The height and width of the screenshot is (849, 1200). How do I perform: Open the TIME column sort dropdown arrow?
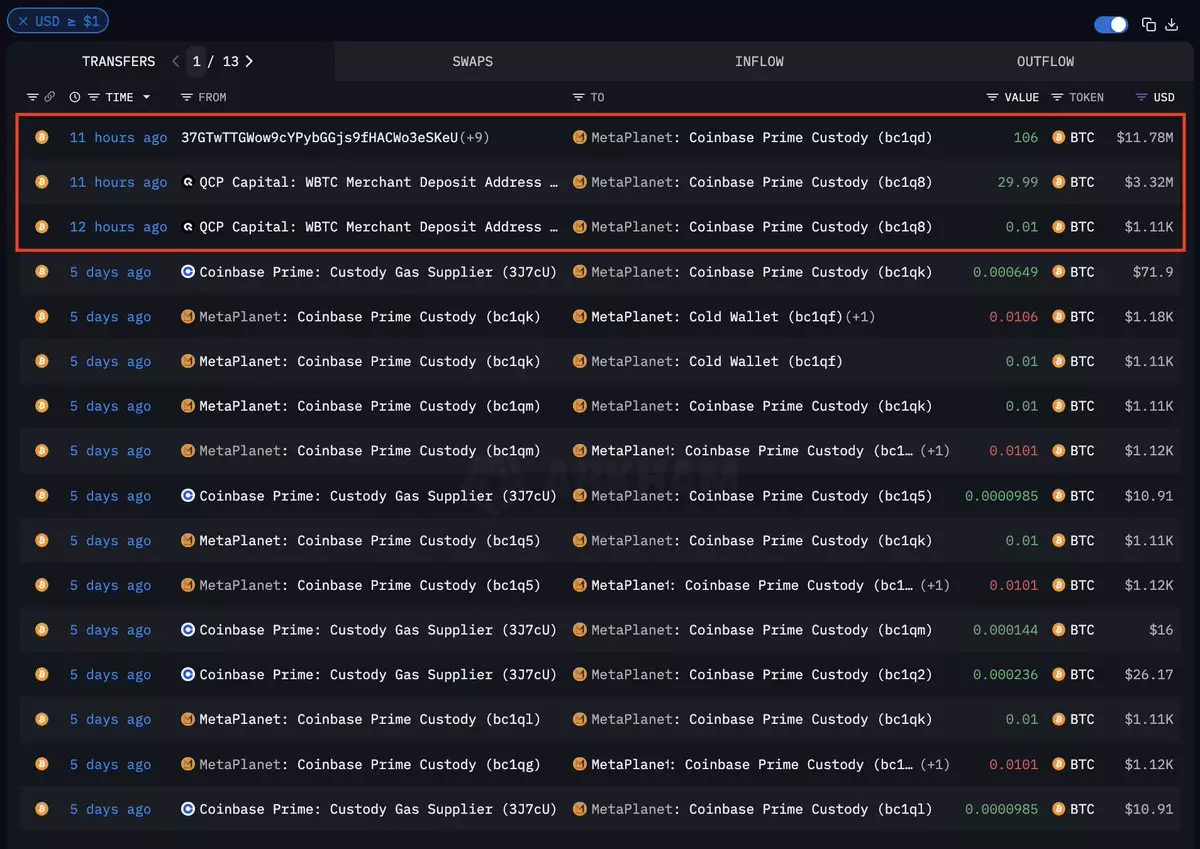coord(146,97)
